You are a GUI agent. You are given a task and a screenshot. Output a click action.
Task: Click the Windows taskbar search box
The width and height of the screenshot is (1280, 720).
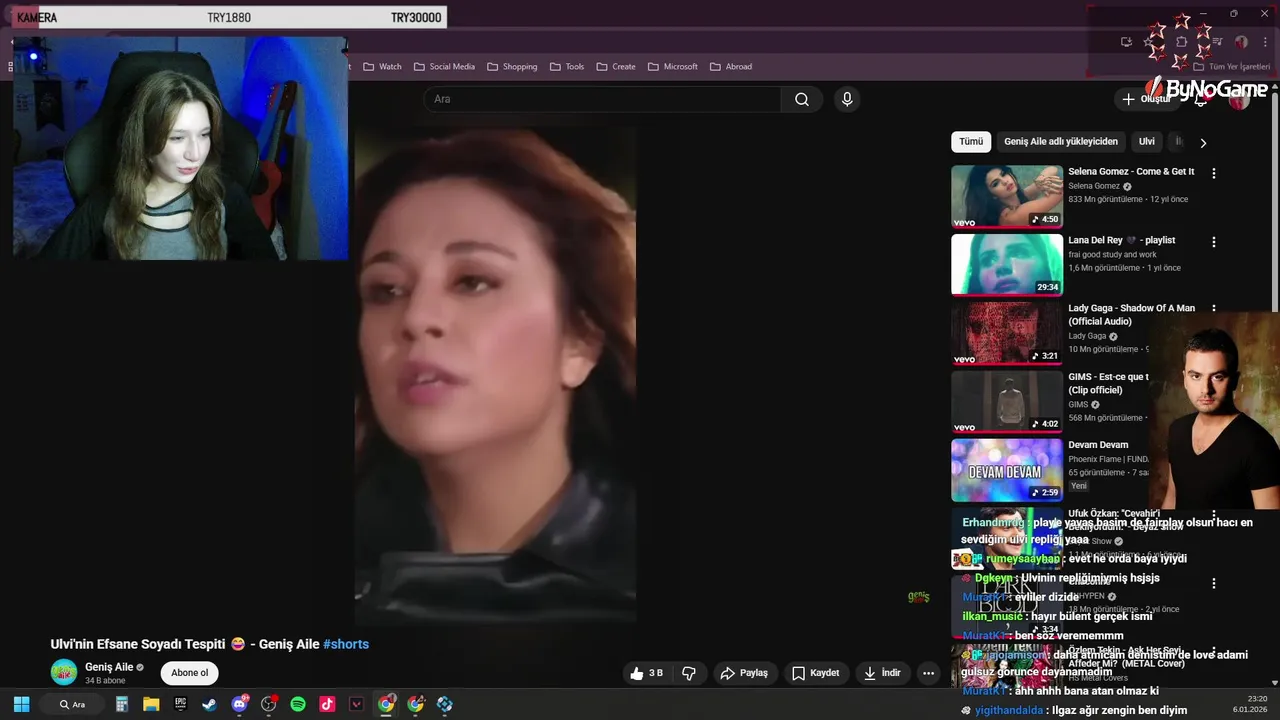[74, 704]
